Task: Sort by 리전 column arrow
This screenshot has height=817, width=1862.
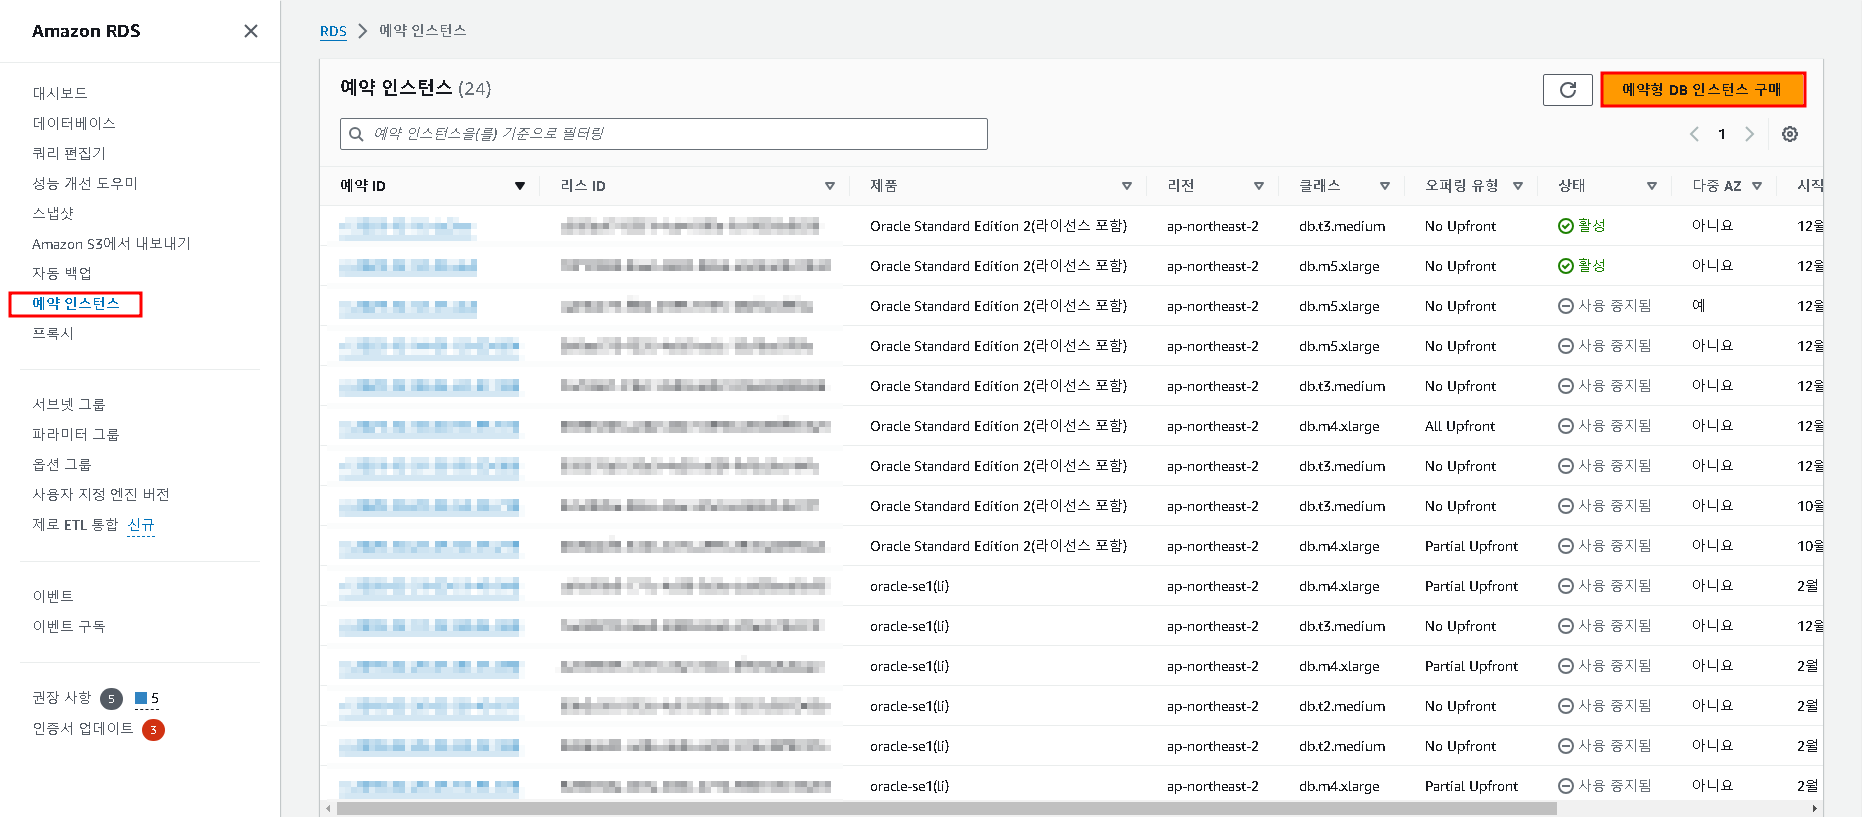Action: pos(1259,186)
